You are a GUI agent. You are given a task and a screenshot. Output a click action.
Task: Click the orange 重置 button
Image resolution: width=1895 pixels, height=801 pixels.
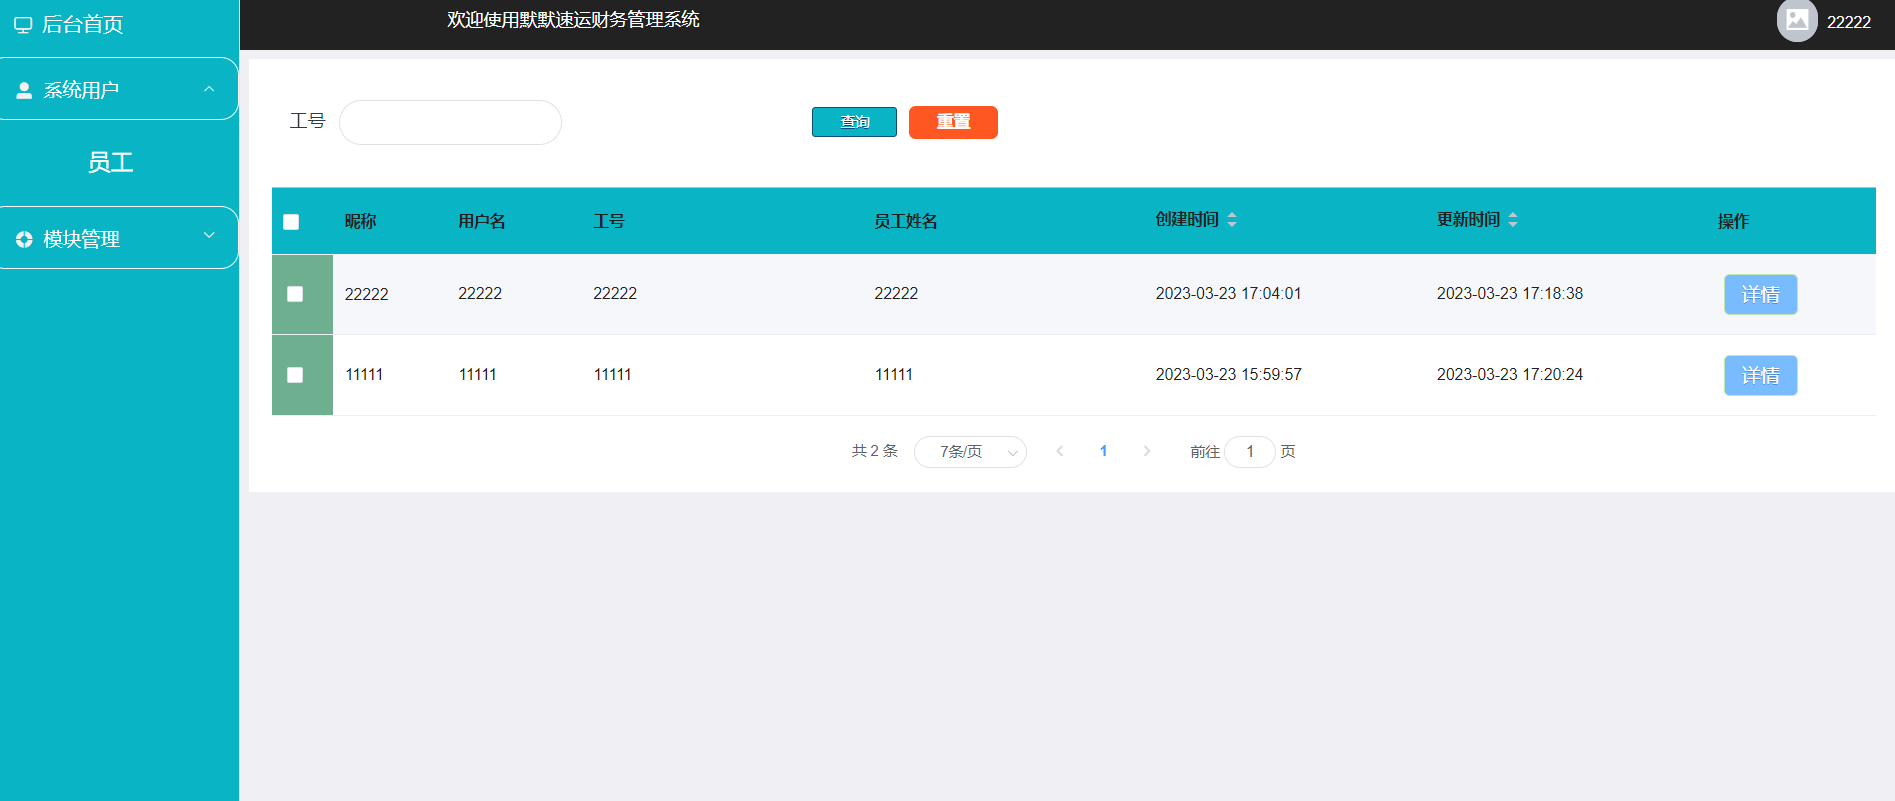click(953, 122)
